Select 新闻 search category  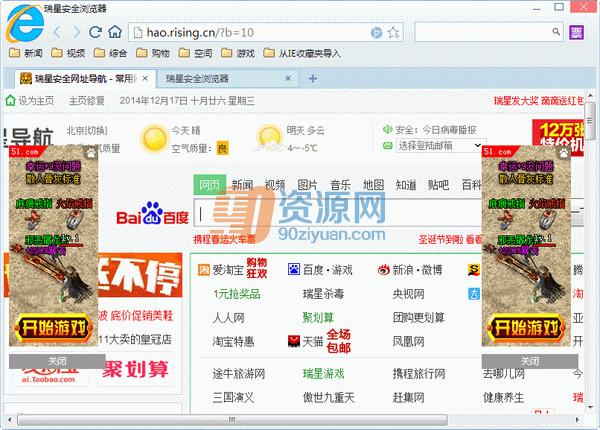click(242, 185)
